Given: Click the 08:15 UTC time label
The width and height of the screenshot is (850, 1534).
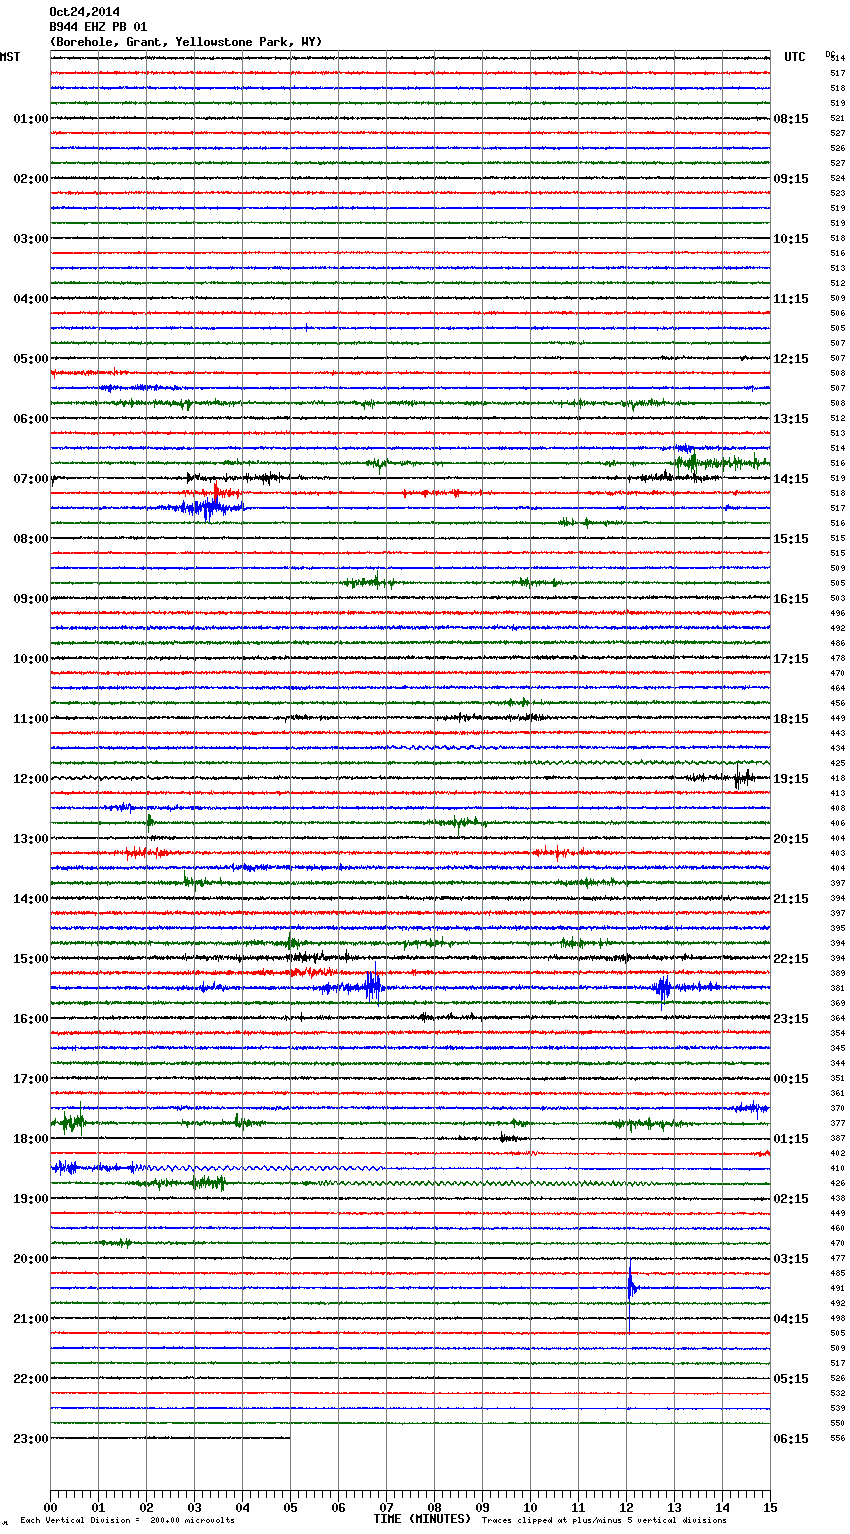Looking at the screenshot, I should tap(791, 119).
